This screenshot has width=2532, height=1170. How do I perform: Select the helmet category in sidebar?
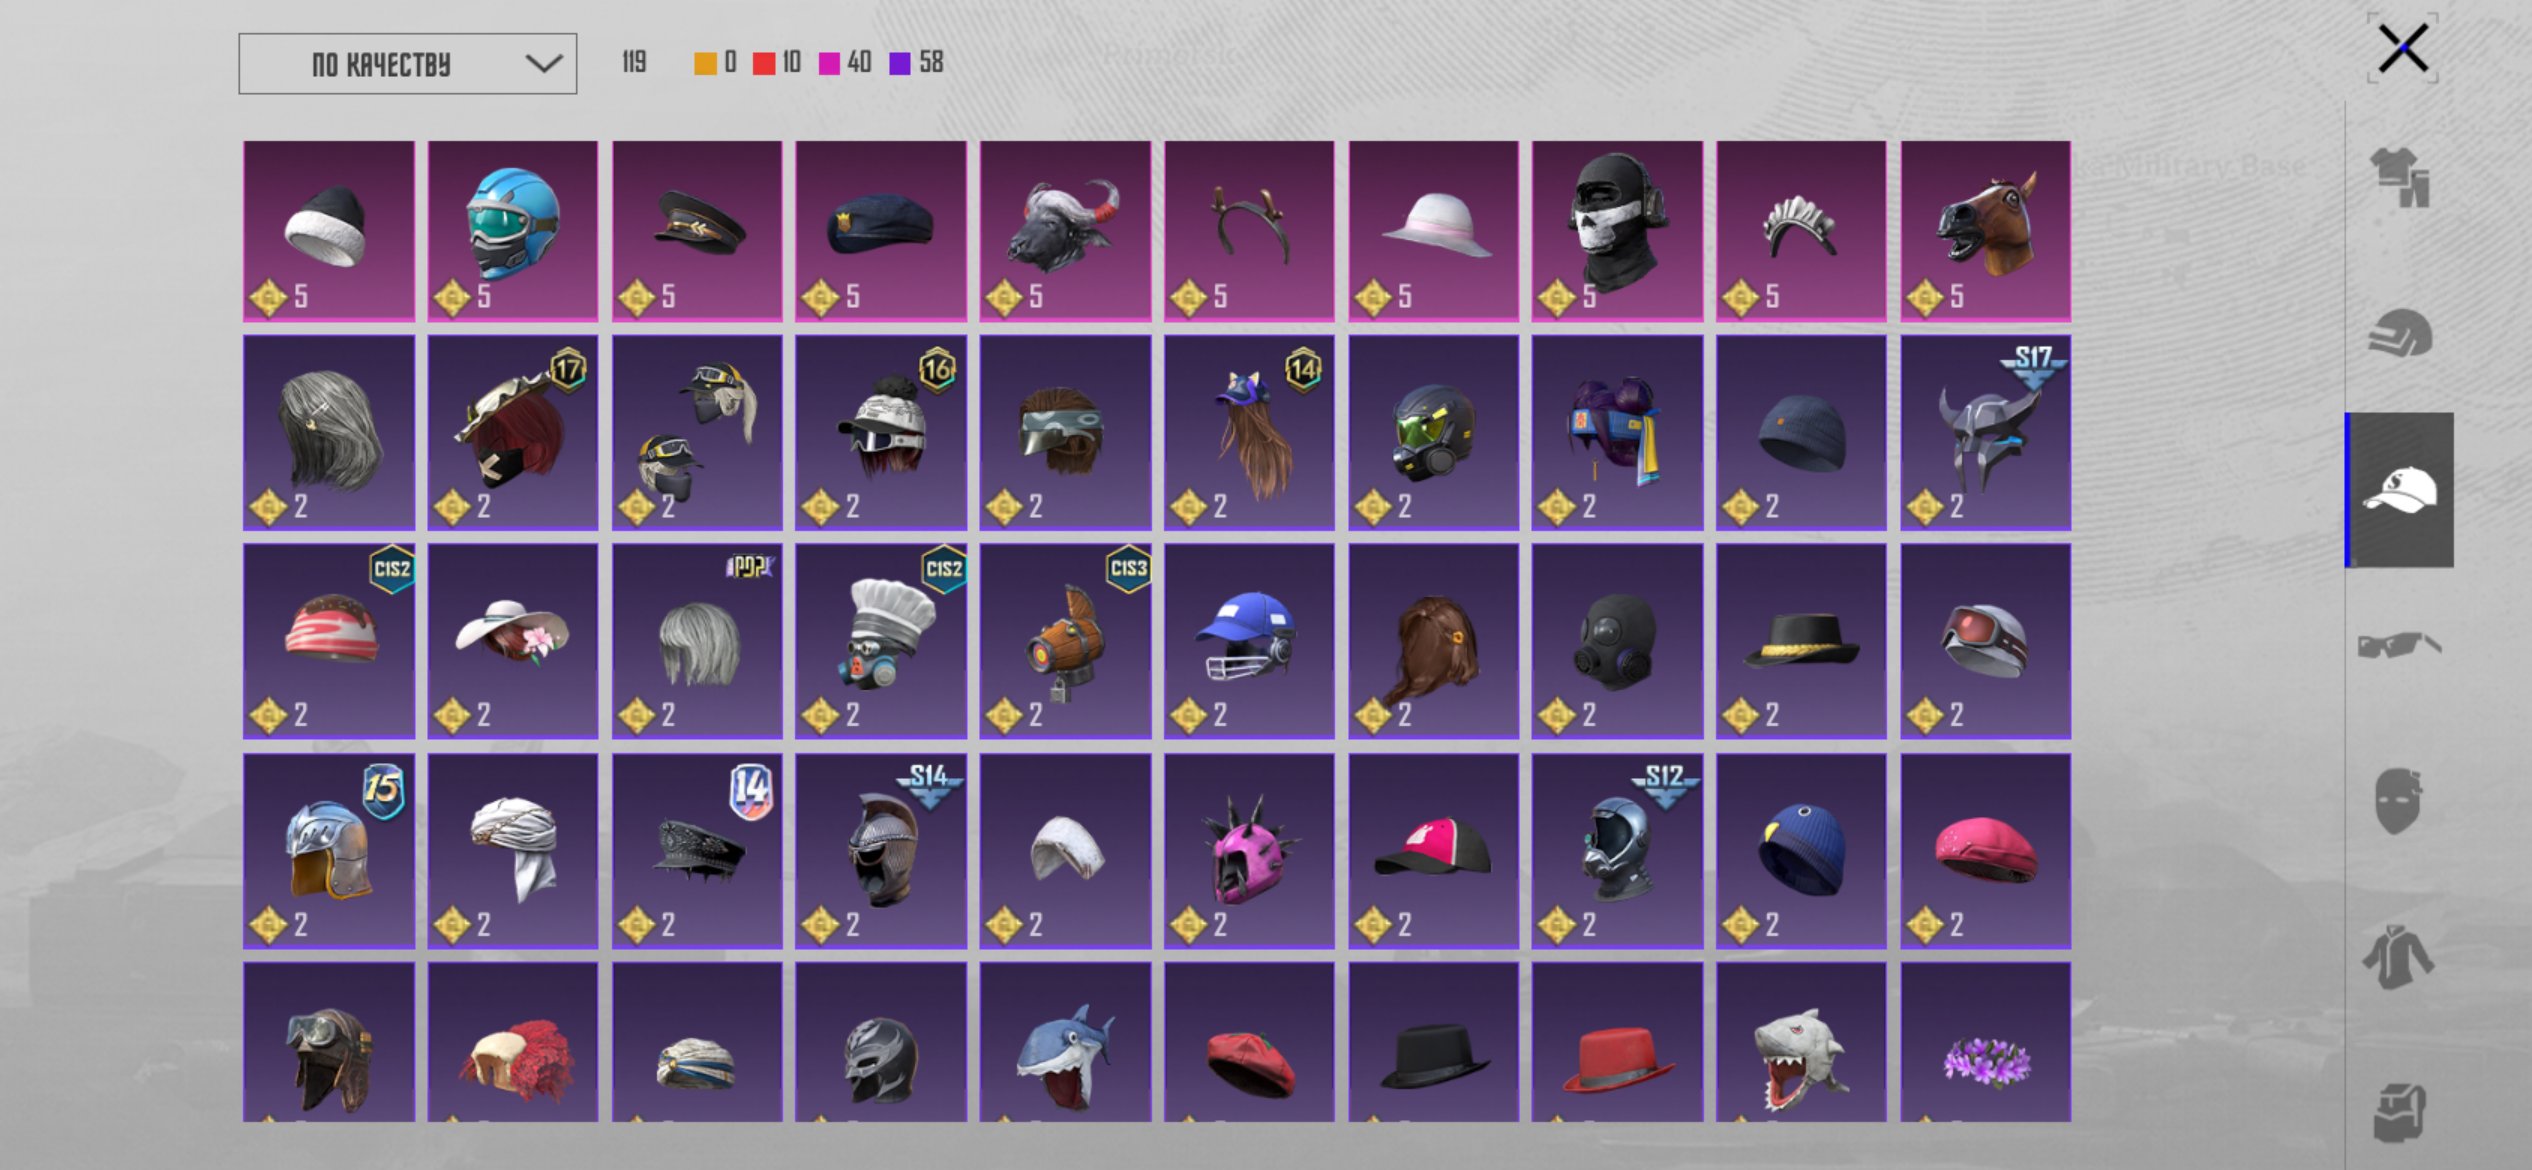pos(2400,333)
